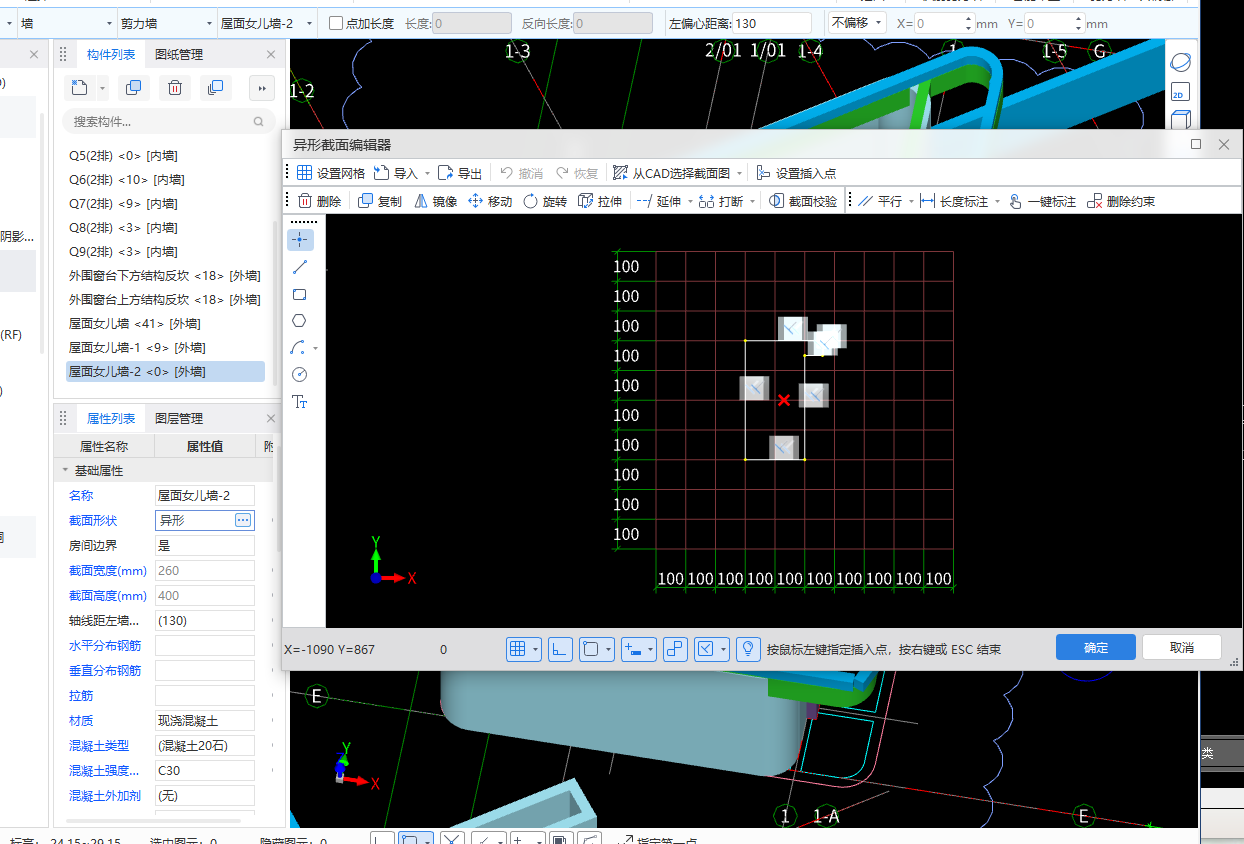Click 混凝土强度 value C30
The height and width of the screenshot is (844, 1244).
205,770
